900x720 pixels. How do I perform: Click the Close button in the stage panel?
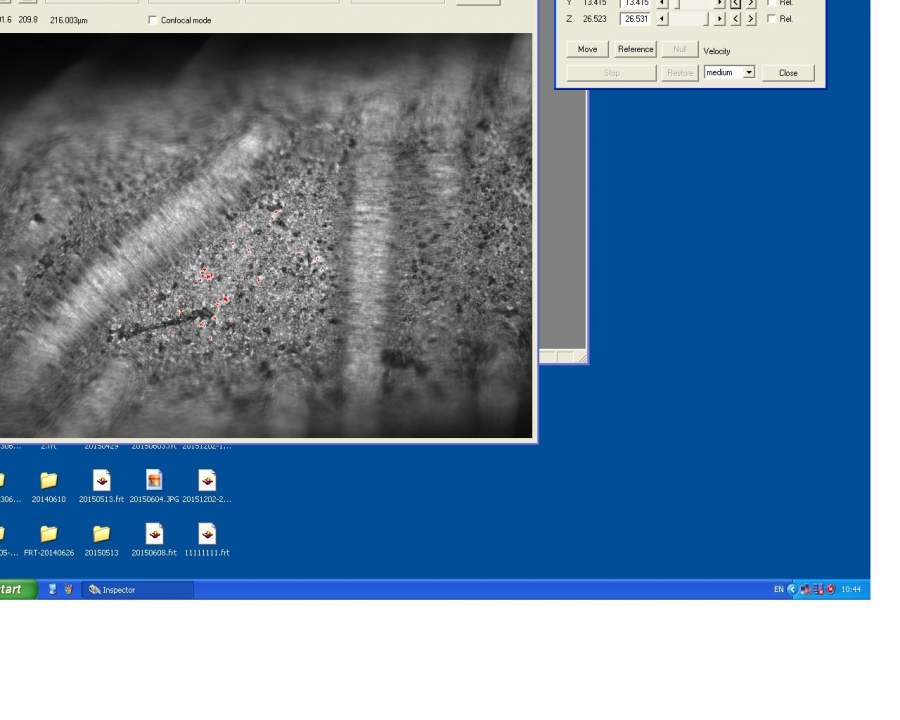pyautogui.click(x=788, y=73)
